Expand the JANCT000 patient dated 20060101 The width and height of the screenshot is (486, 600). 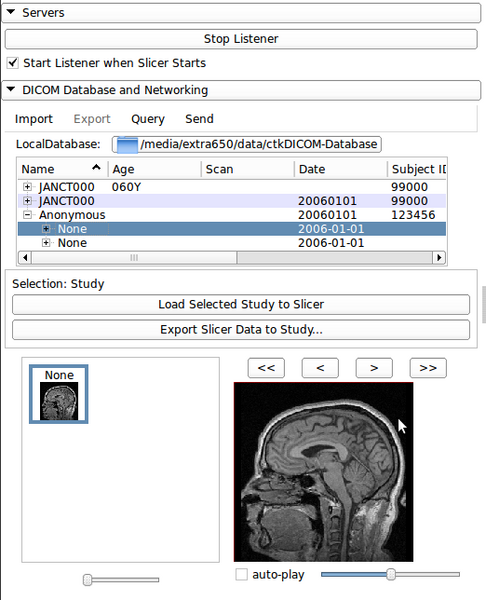tap(27, 201)
